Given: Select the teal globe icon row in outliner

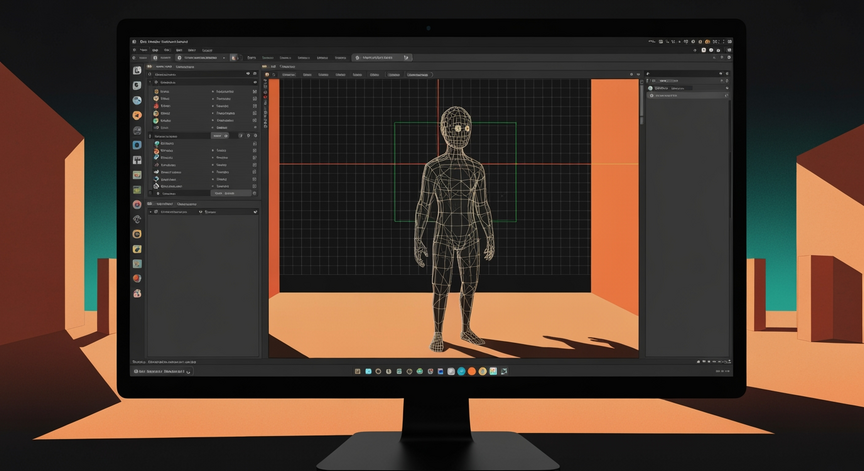Looking at the screenshot, I should 204,143.
